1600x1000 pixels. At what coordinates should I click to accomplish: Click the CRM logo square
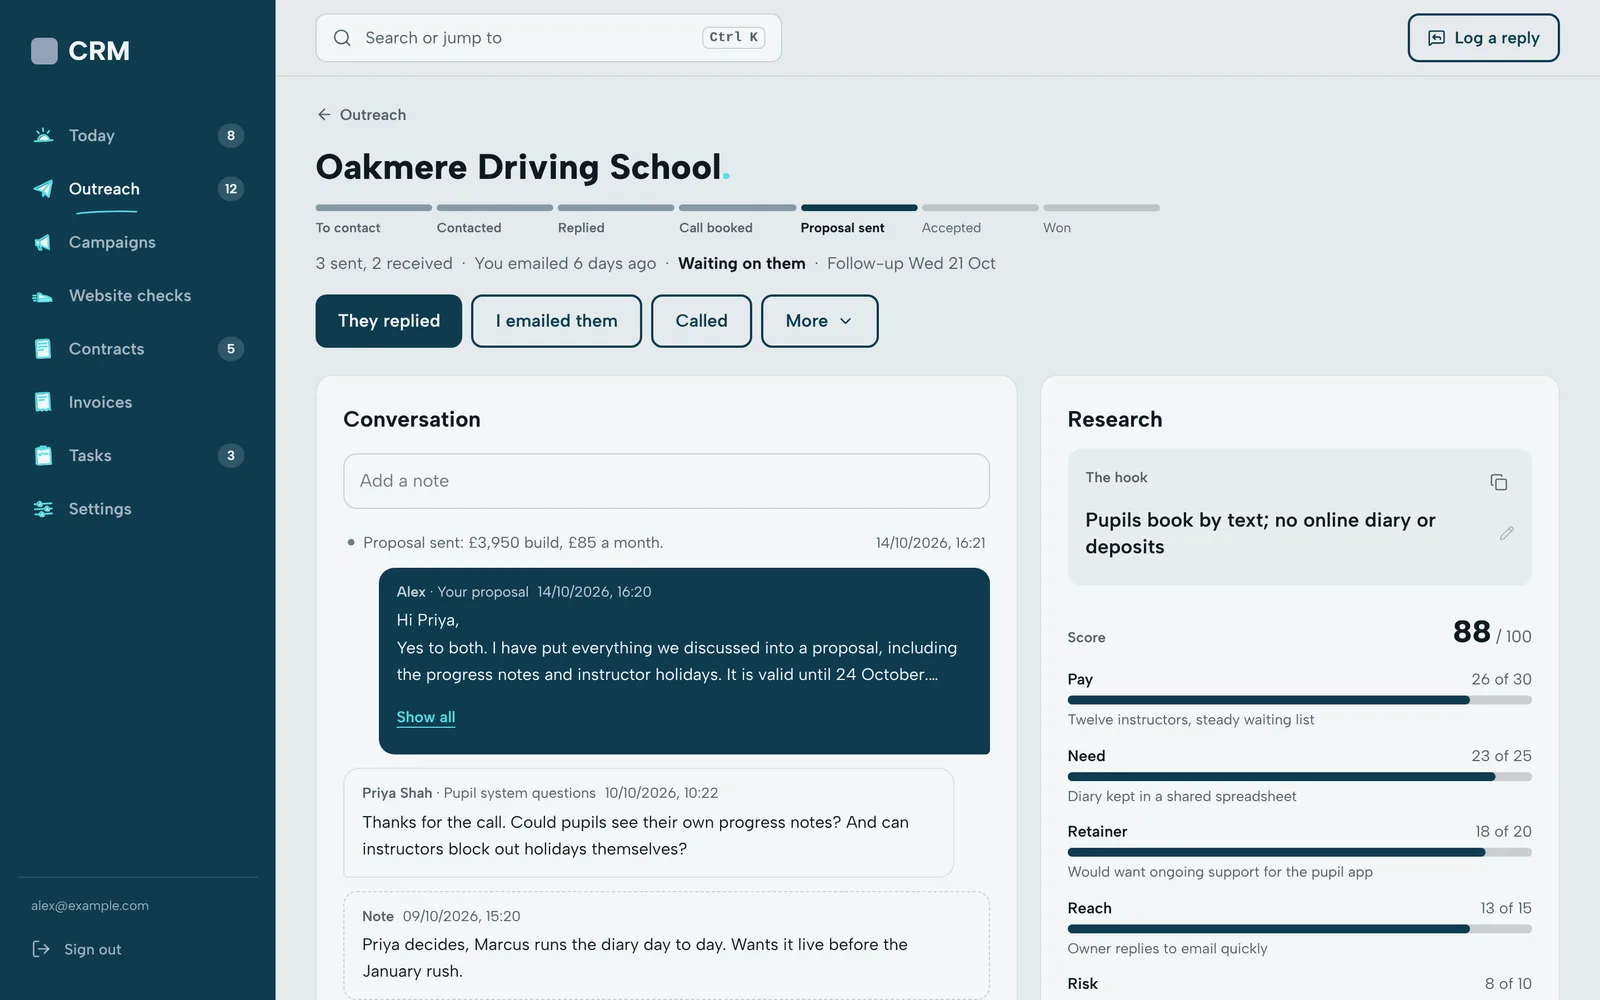[x=44, y=51]
